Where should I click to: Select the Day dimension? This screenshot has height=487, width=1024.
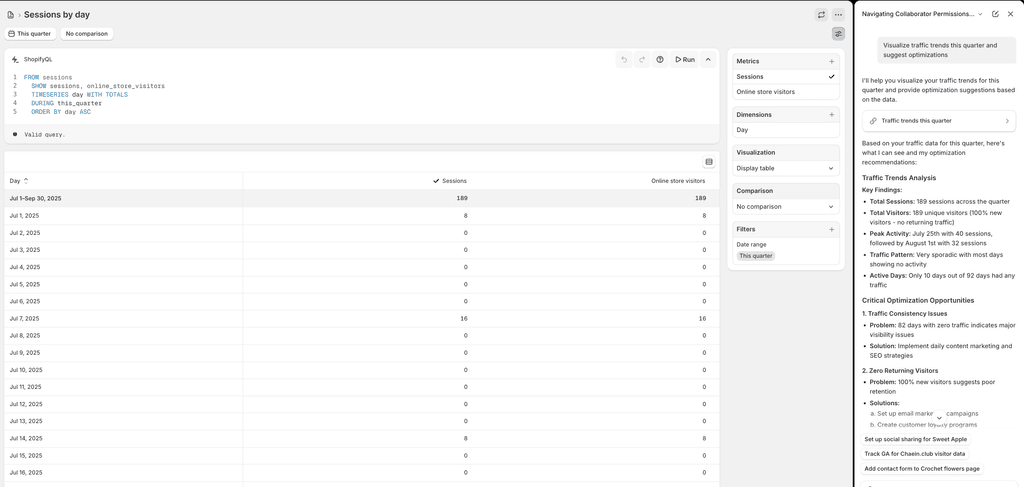point(786,130)
